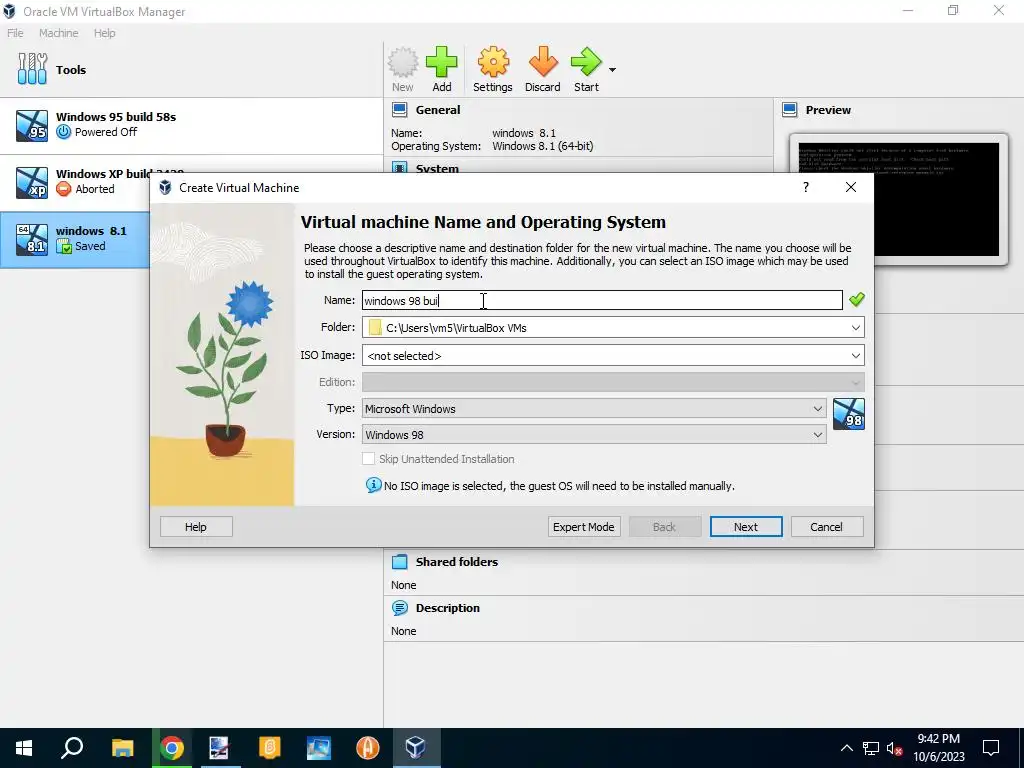Open taskbar search magnifier
Image resolution: width=1024 pixels, height=768 pixels.
pyautogui.click(x=72, y=748)
